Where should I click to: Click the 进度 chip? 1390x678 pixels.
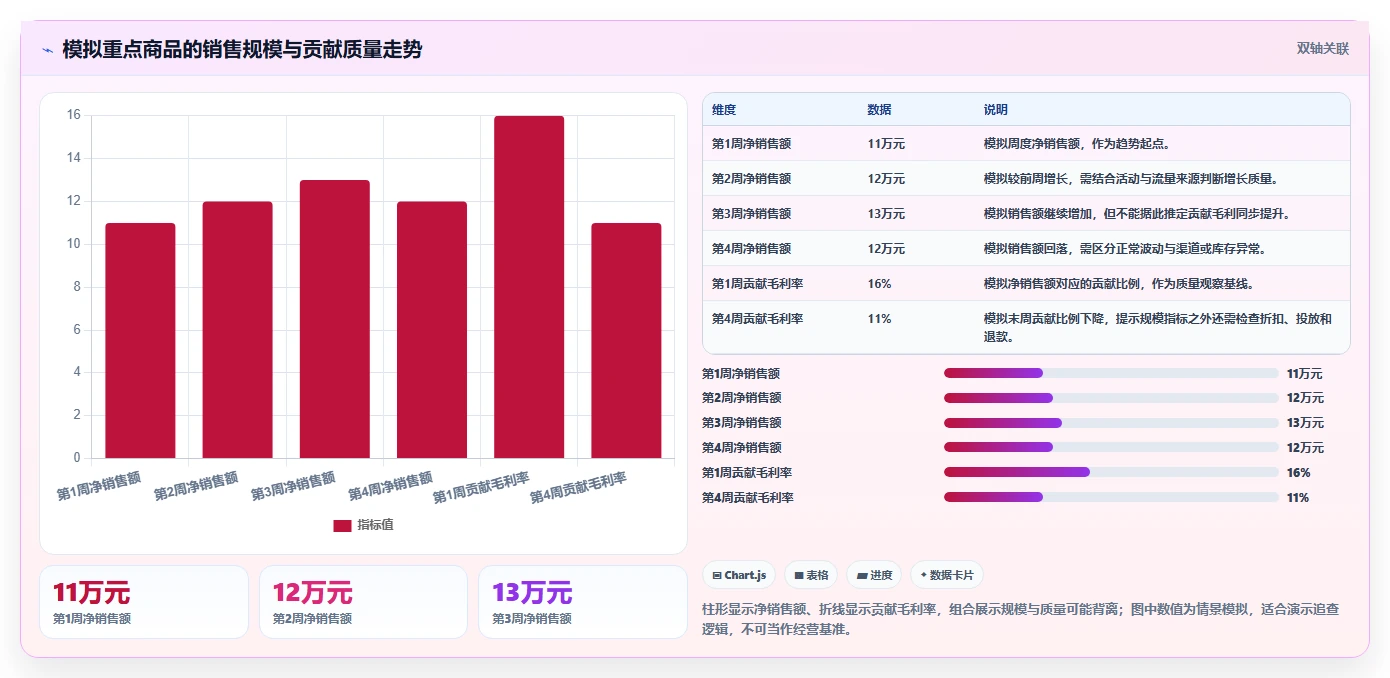[874, 575]
